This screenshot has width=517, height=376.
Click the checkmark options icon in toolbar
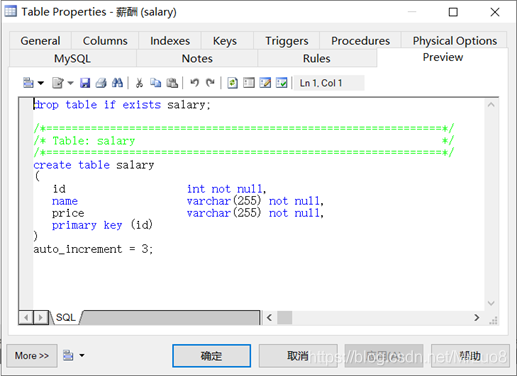[x=282, y=83]
